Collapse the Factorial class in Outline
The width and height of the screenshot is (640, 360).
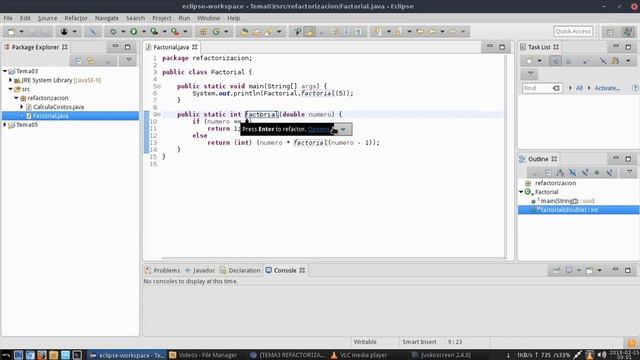[x=521, y=192]
